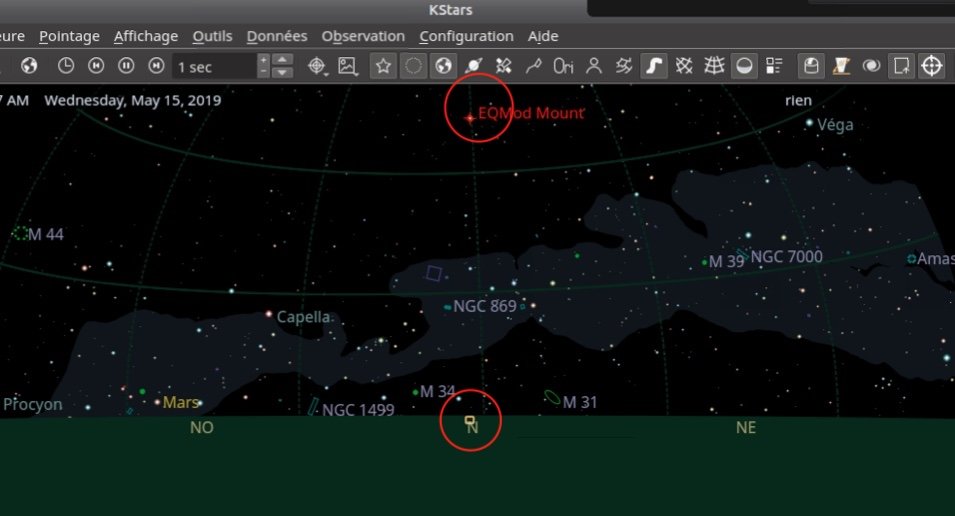This screenshot has height=516, width=955.
Task: Select the M 34 cluster label
Action: (x=437, y=391)
